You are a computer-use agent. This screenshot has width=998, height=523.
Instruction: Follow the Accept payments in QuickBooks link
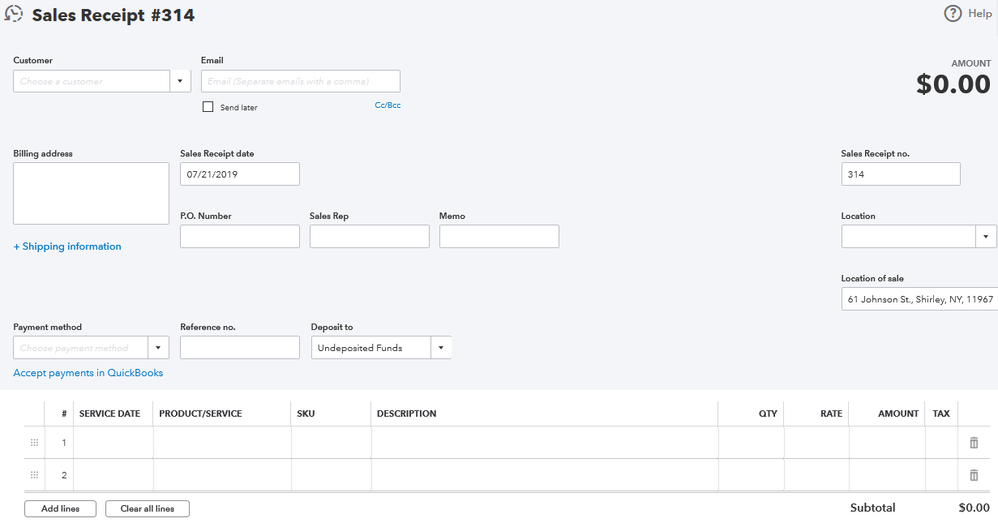click(88, 373)
